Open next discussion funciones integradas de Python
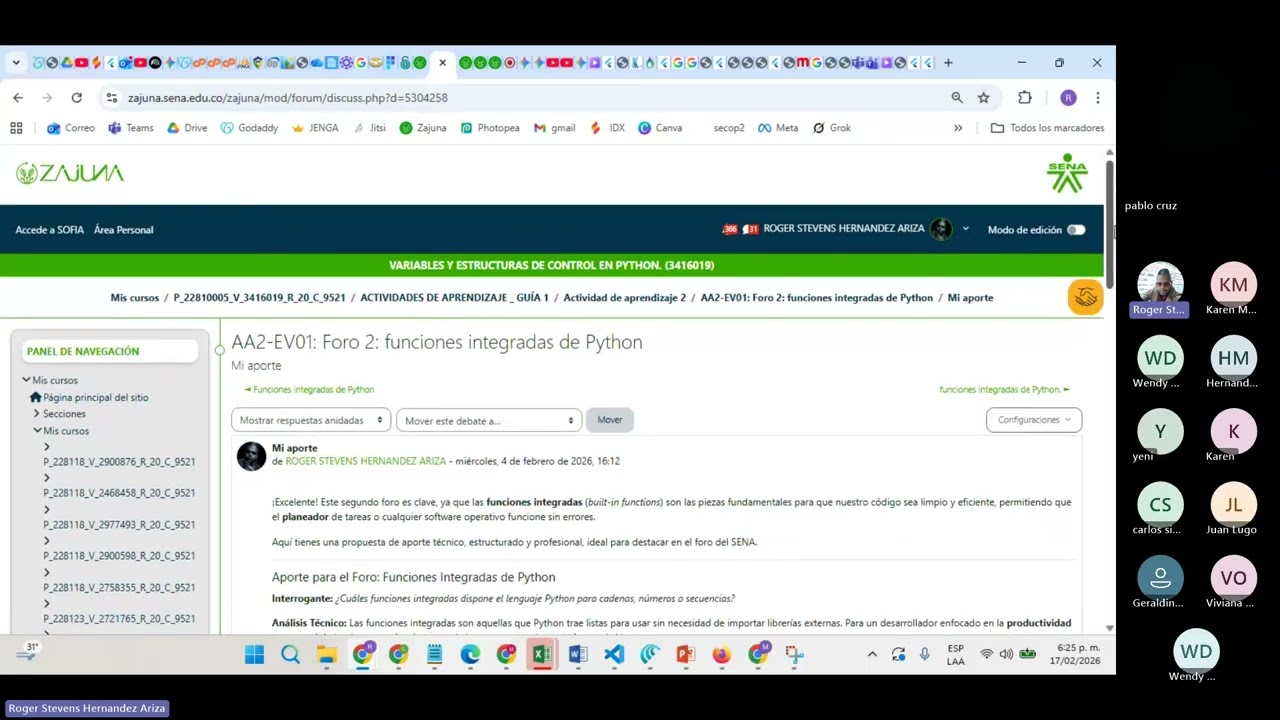This screenshot has width=1280, height=720. [x=1004, y=390]
